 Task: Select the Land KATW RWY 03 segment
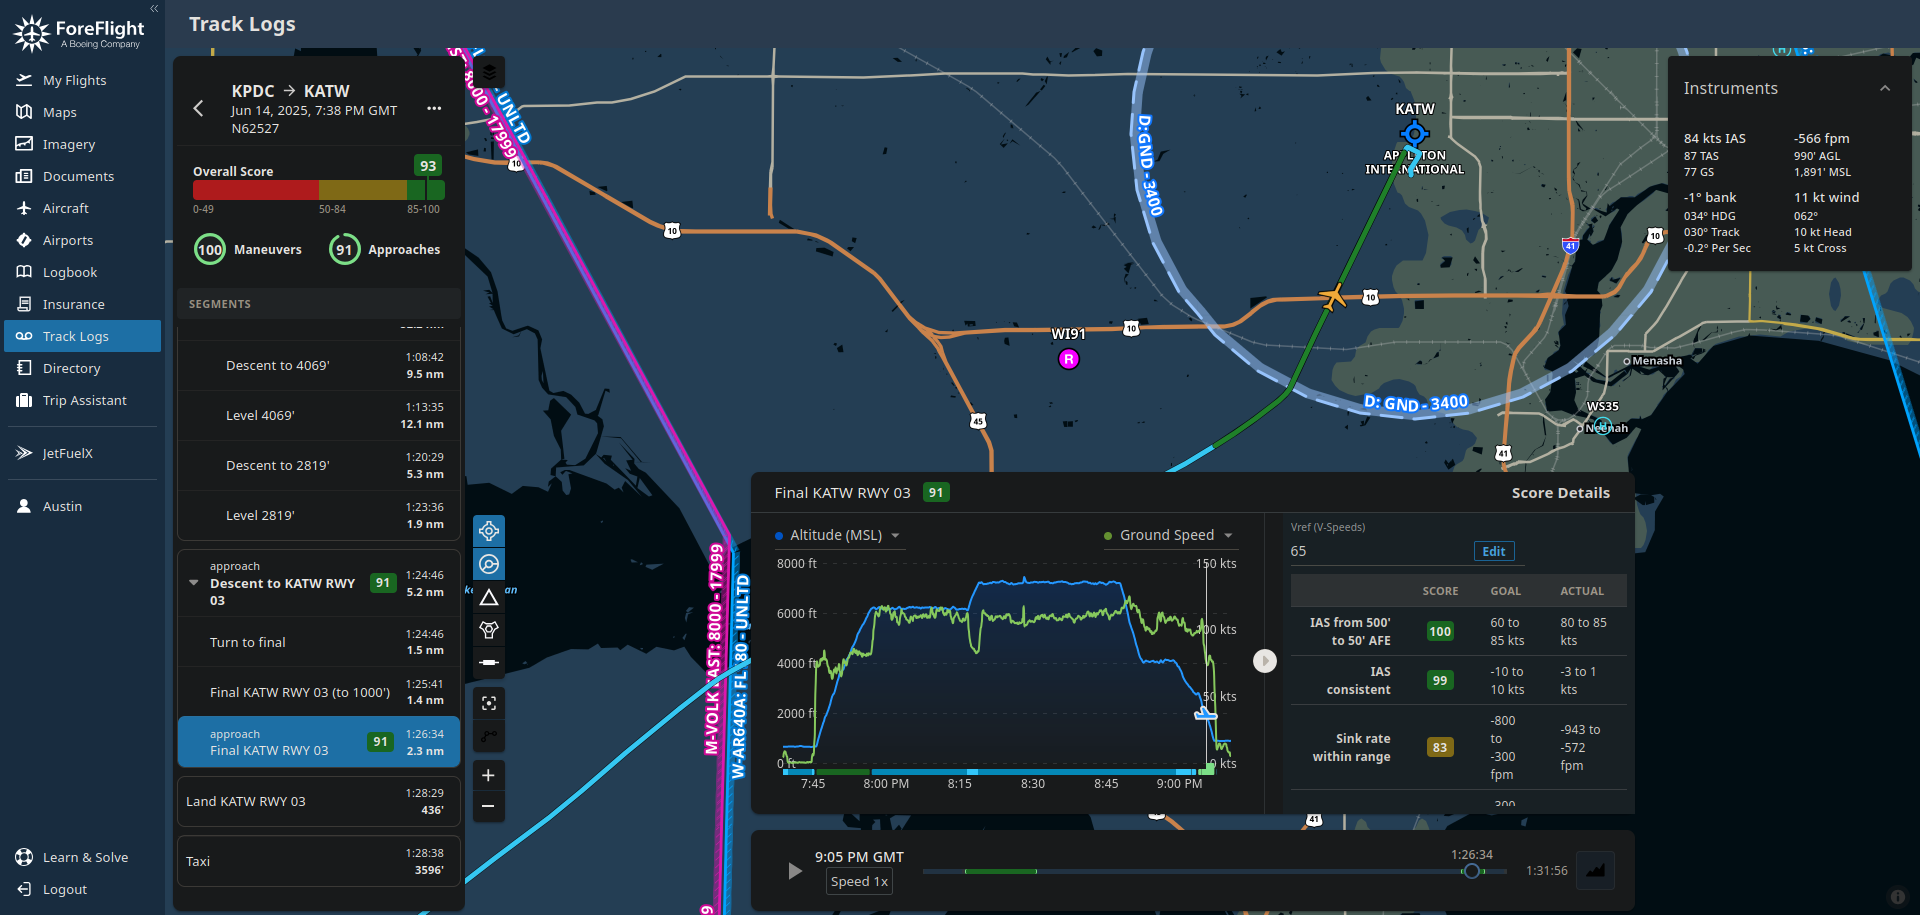(x=319, y=801)
